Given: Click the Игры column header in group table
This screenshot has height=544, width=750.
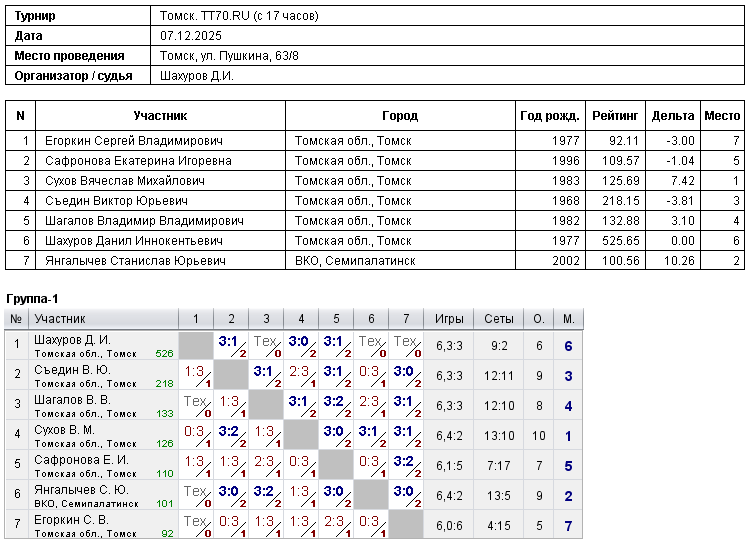Looking at the screenshot, I should tap(449, 319).
